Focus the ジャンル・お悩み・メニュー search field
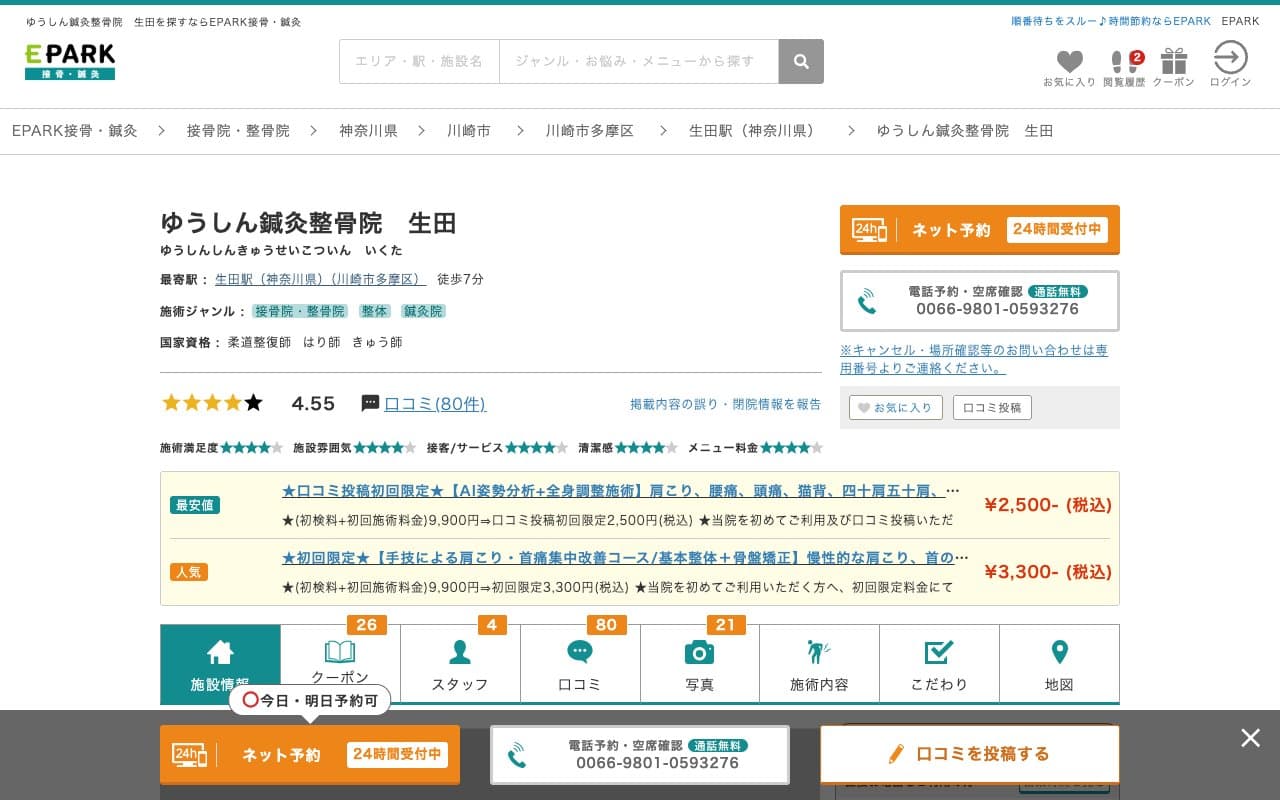Image resolution: width=1280 pixels, height=800 pixels. pos(638,62)
